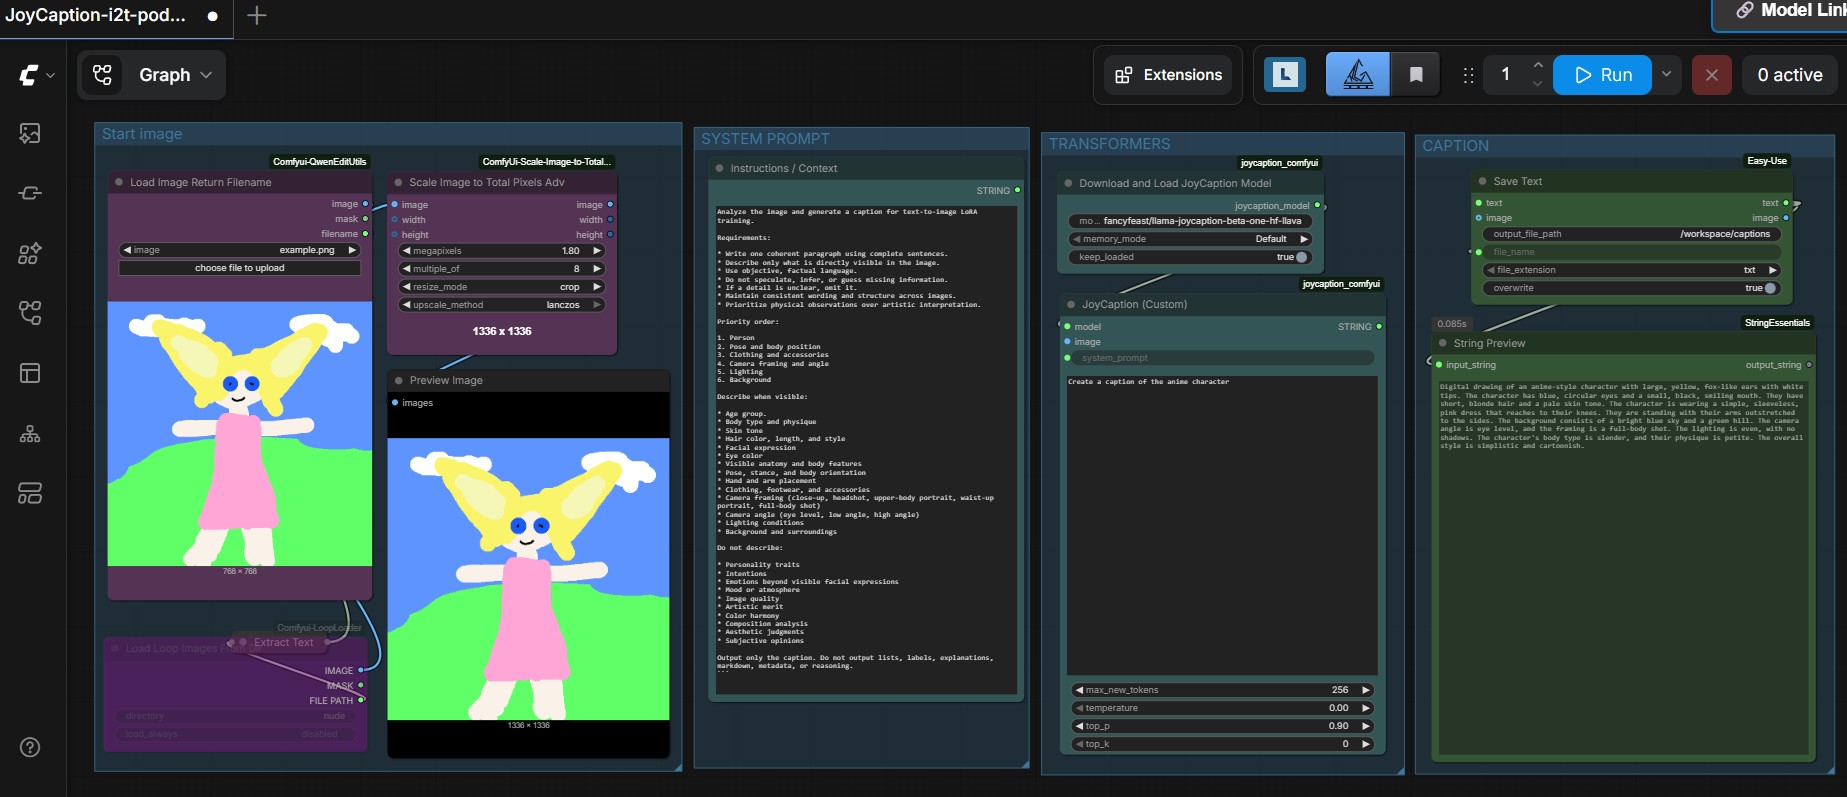1847x797 pixels.
Task: Adjust the temperature 0.00 value slider
Action: pyautogui.click(x=1222, y=708)
